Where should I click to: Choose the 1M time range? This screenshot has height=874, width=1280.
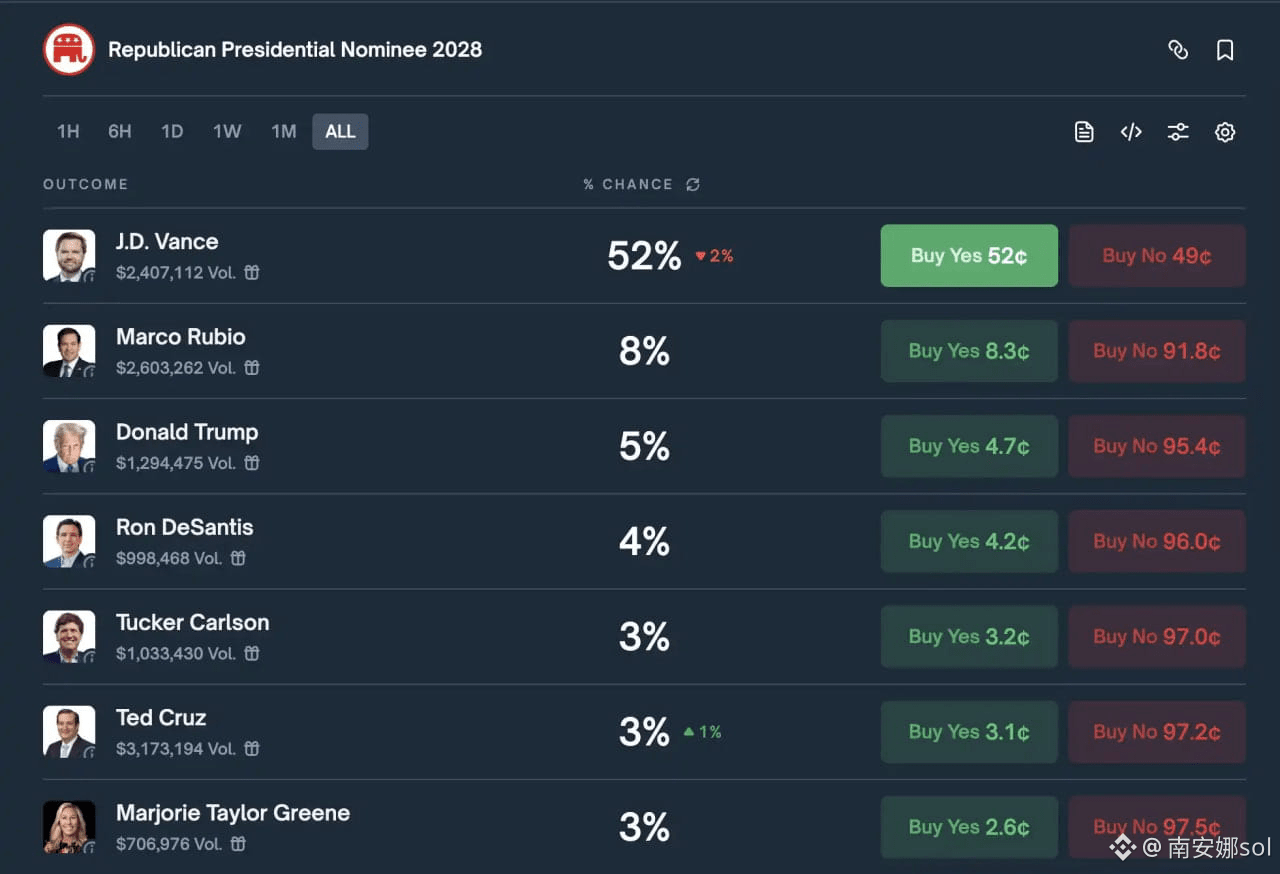(284, 132)
